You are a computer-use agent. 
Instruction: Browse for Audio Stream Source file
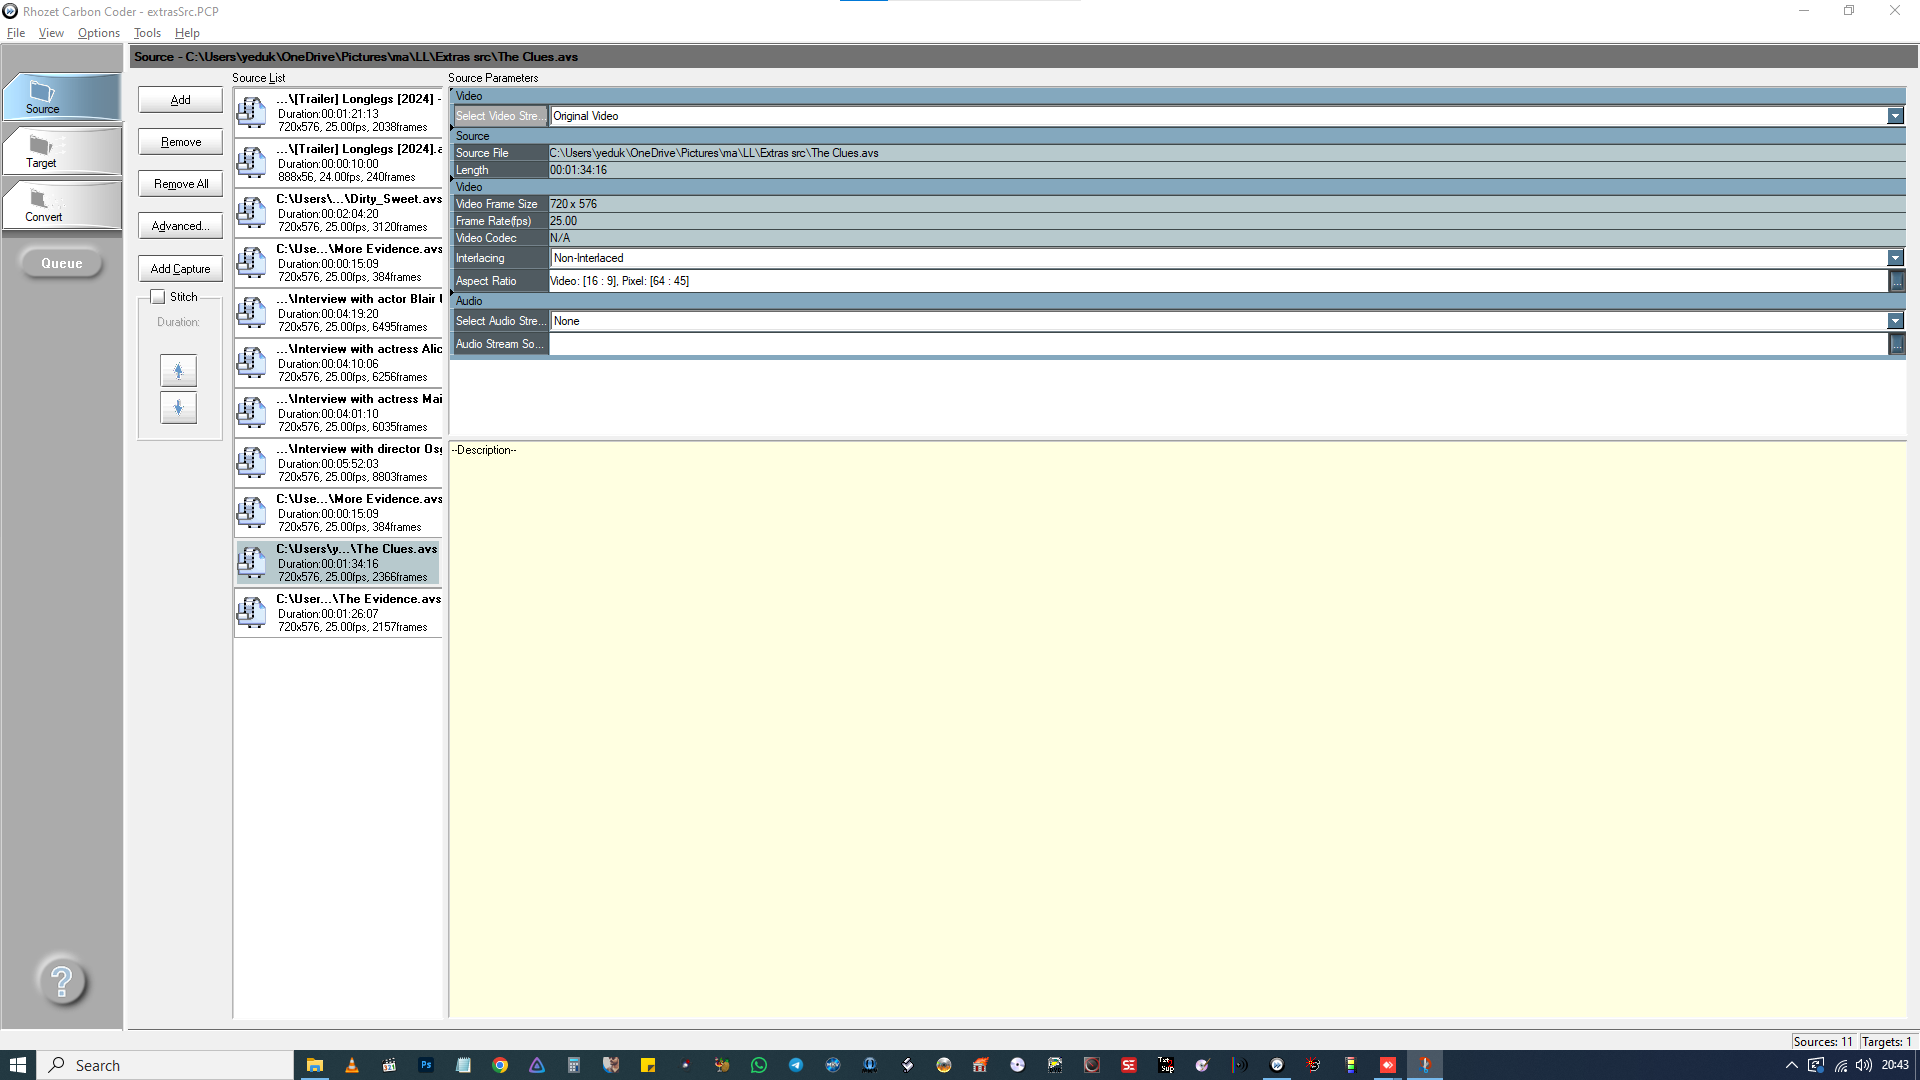[1896, 344]
